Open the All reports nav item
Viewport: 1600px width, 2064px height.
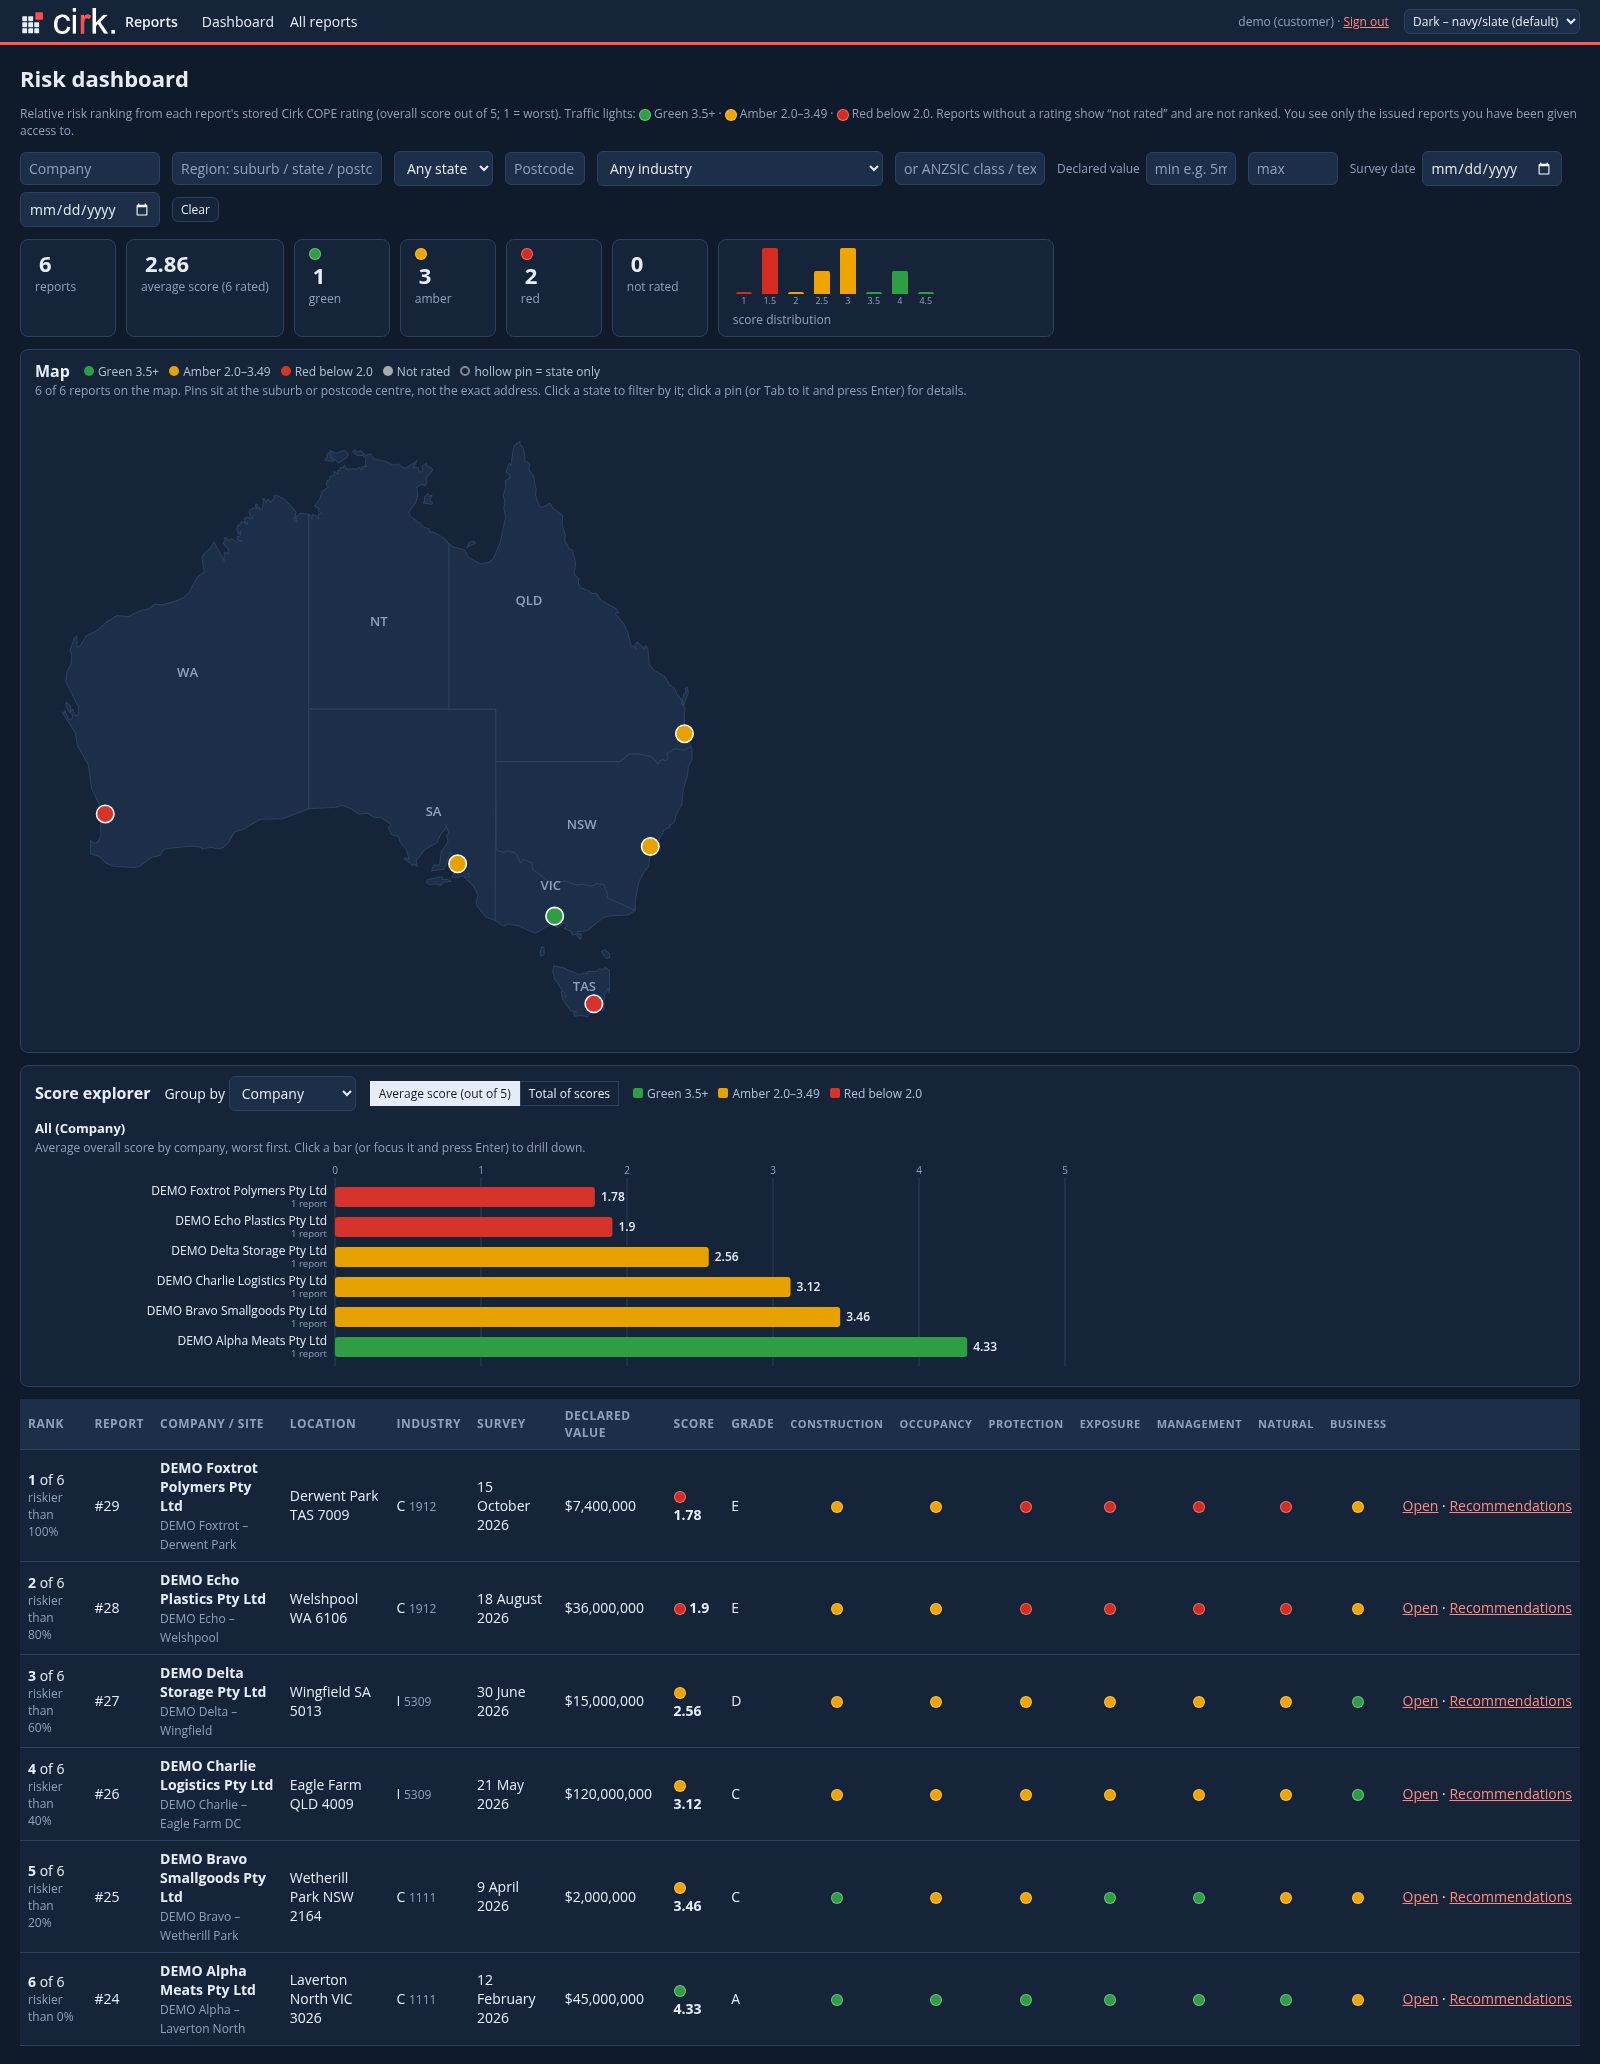pyautogui.click(x=323, y=22)
